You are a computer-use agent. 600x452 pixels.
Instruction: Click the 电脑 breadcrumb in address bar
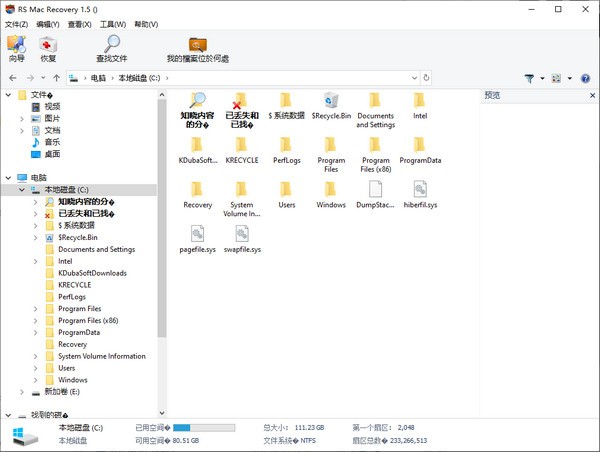point(97,77)
